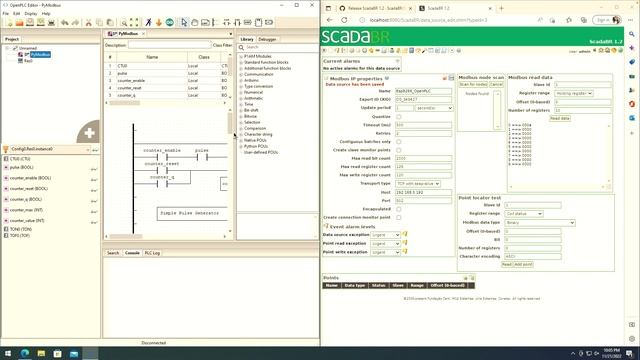Image resolution: width=640 pixels, height=360 pixels.
Task: Click Cancel button in Modbus node scan
Action: tap(496, 84)
